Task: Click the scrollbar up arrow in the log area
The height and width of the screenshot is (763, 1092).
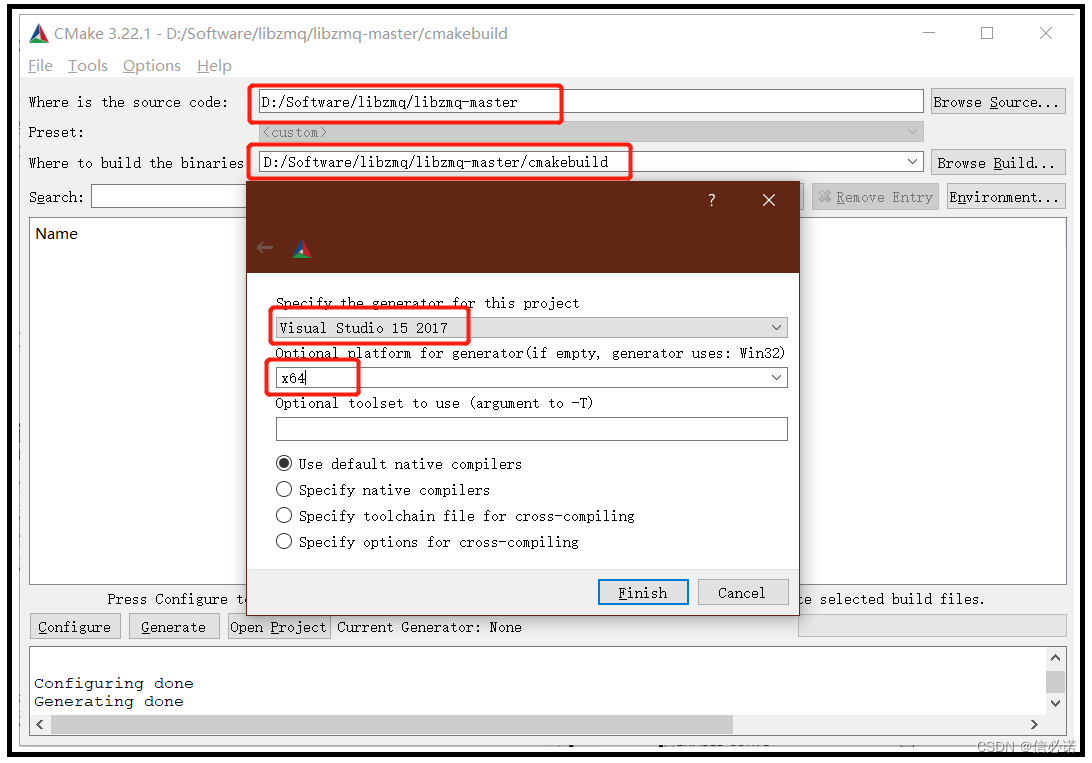Action: (1057, 657)
